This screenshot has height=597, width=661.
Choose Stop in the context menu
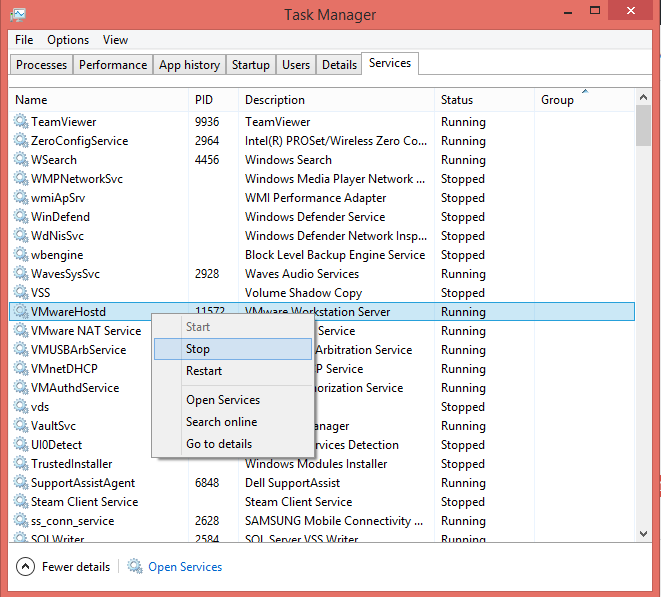tap(233, 349)
